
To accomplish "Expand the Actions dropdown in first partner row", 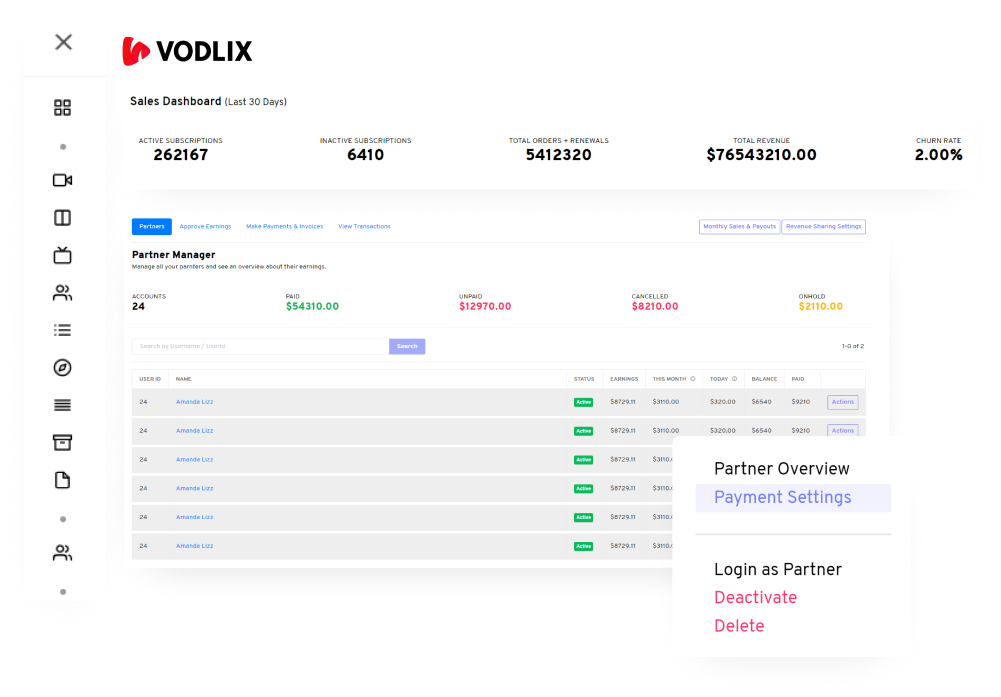I will [x=842, y=402].
